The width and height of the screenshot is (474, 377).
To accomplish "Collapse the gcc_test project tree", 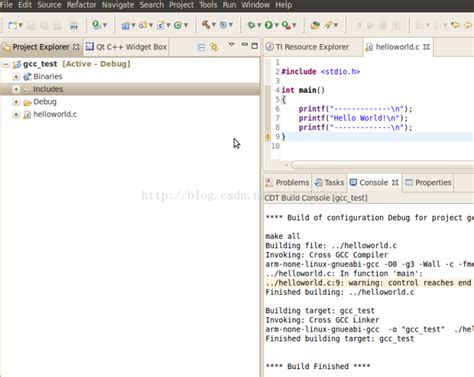I will tap(6, 64).
